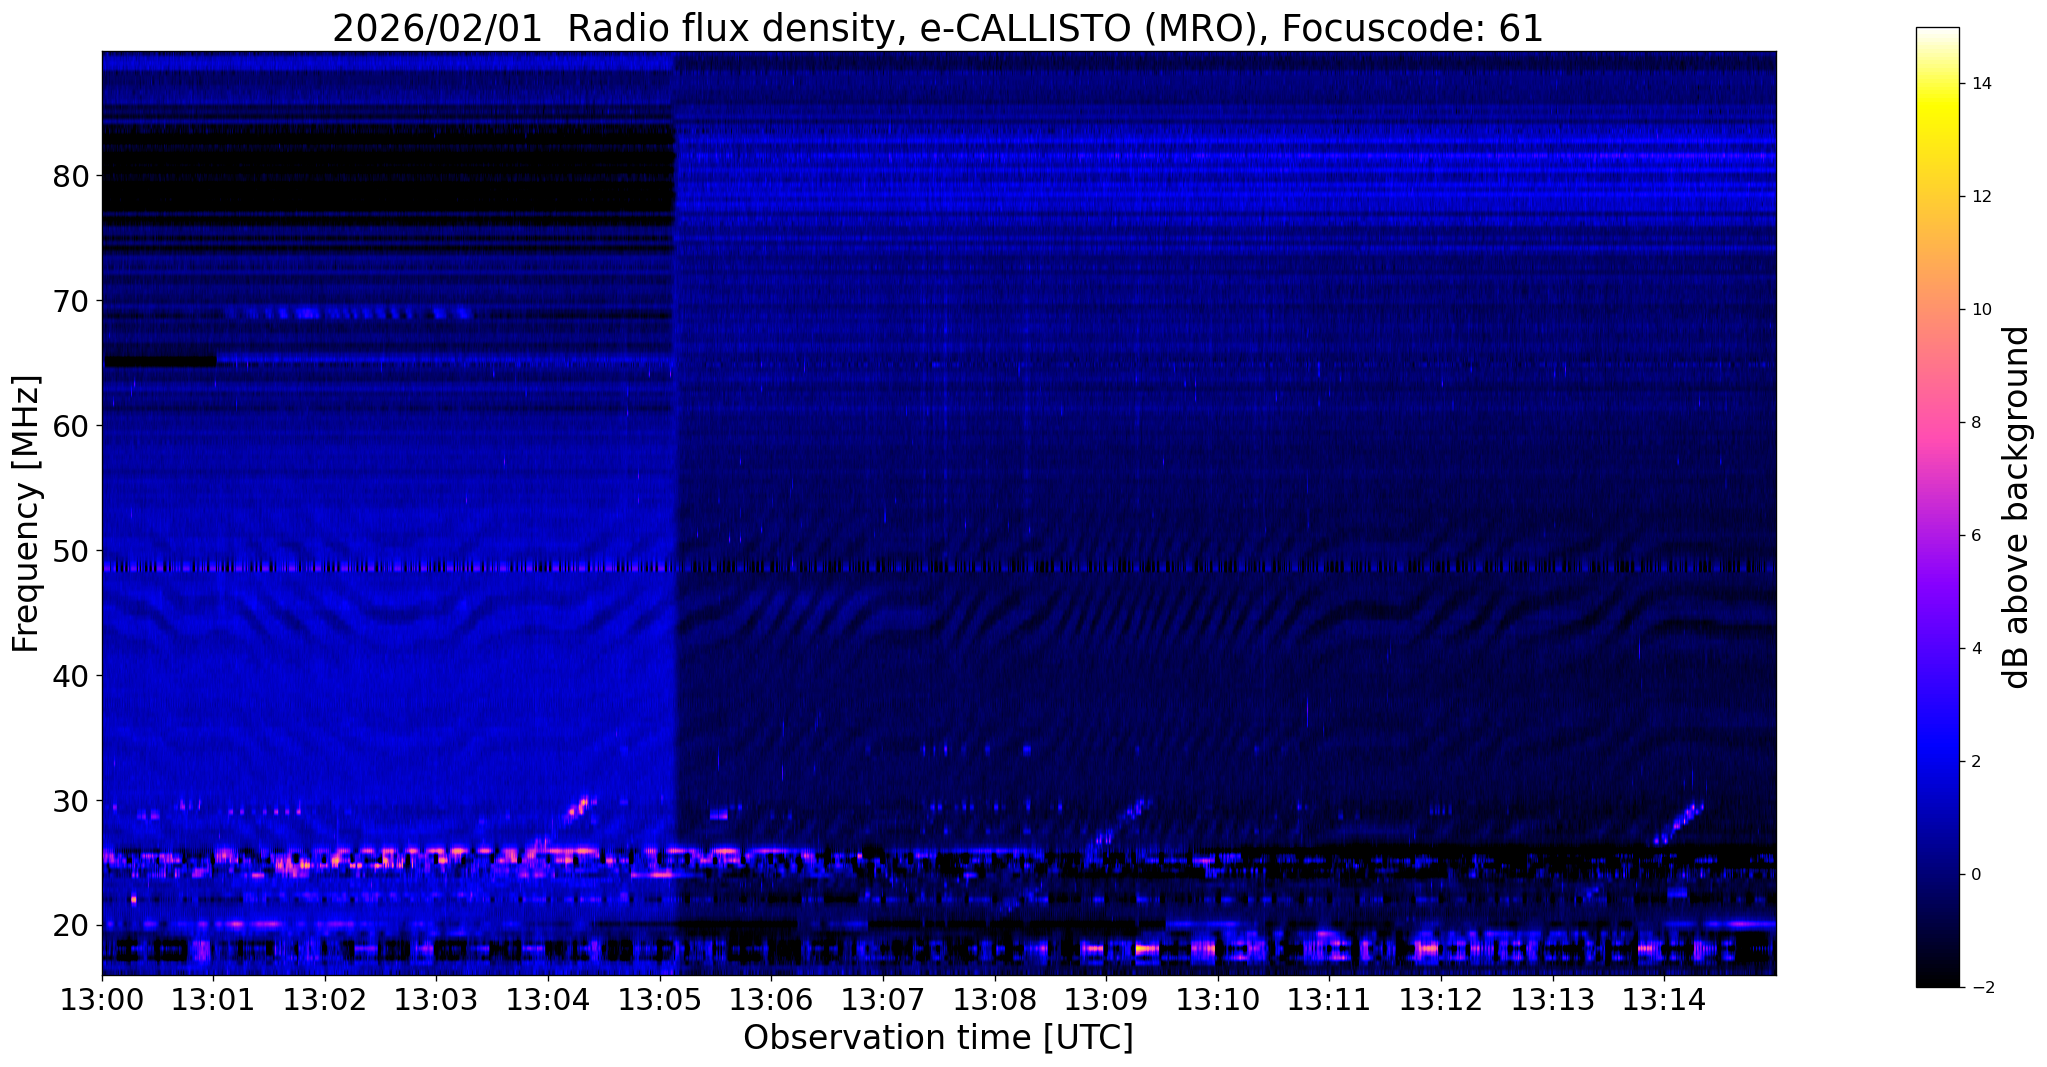Screen dimensions: 2047x1067
Task: Click the 'Observation time [UTC]' axis label
Action: pos(938,1038)
